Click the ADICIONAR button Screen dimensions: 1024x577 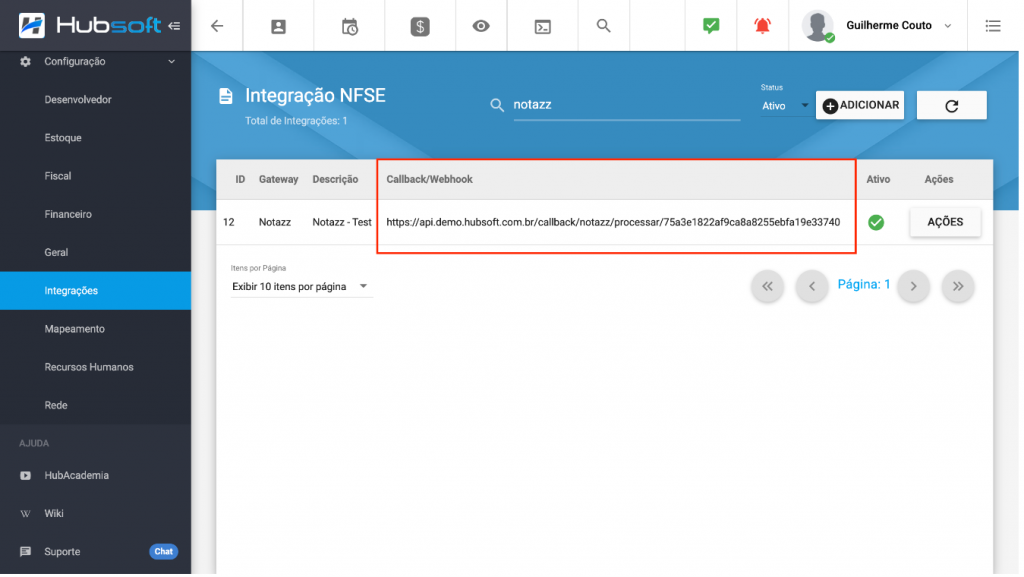(x=859, y=105)
